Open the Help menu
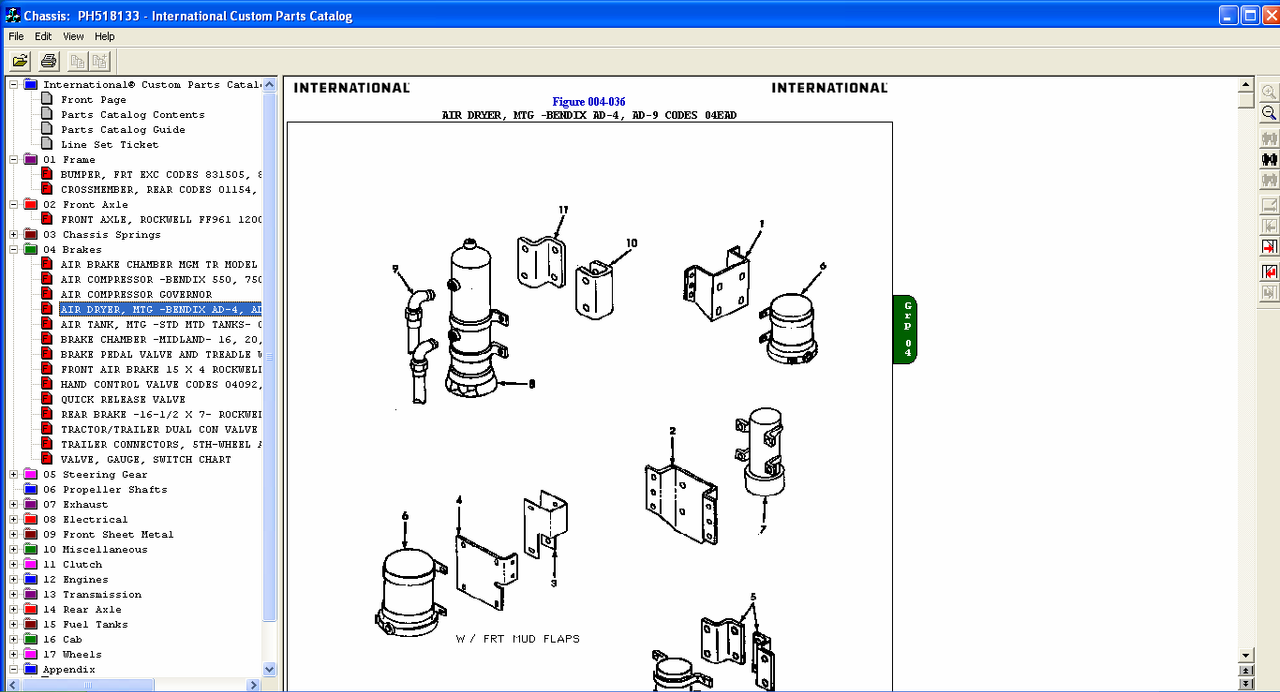1280x692 pixels. coord(105,36)
